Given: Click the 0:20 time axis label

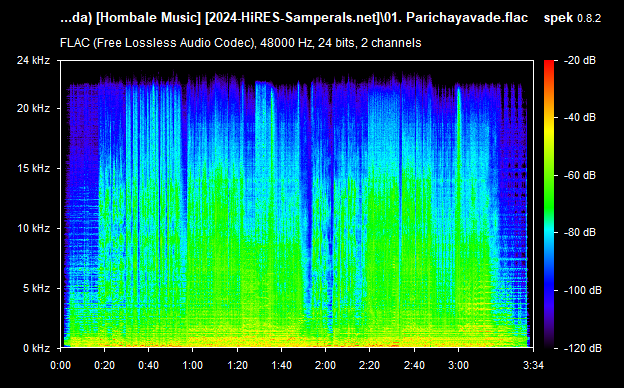Looking at the screenshot, I should (x=105, y=365).
